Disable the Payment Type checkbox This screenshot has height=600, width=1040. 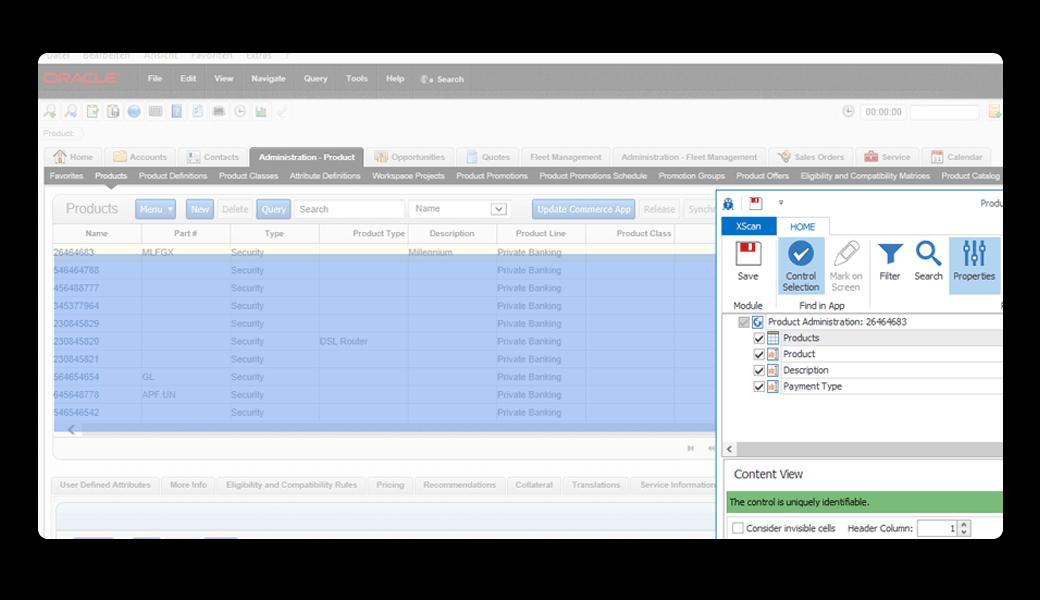click(x=757, y=386)
